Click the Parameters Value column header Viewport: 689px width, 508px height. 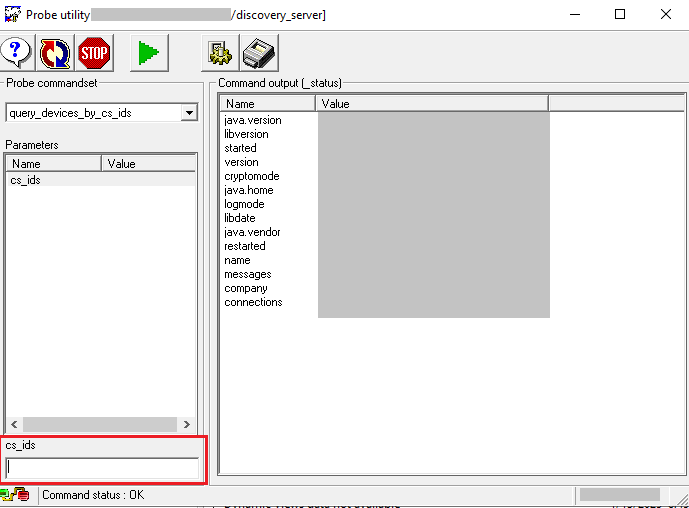point(149,164)
